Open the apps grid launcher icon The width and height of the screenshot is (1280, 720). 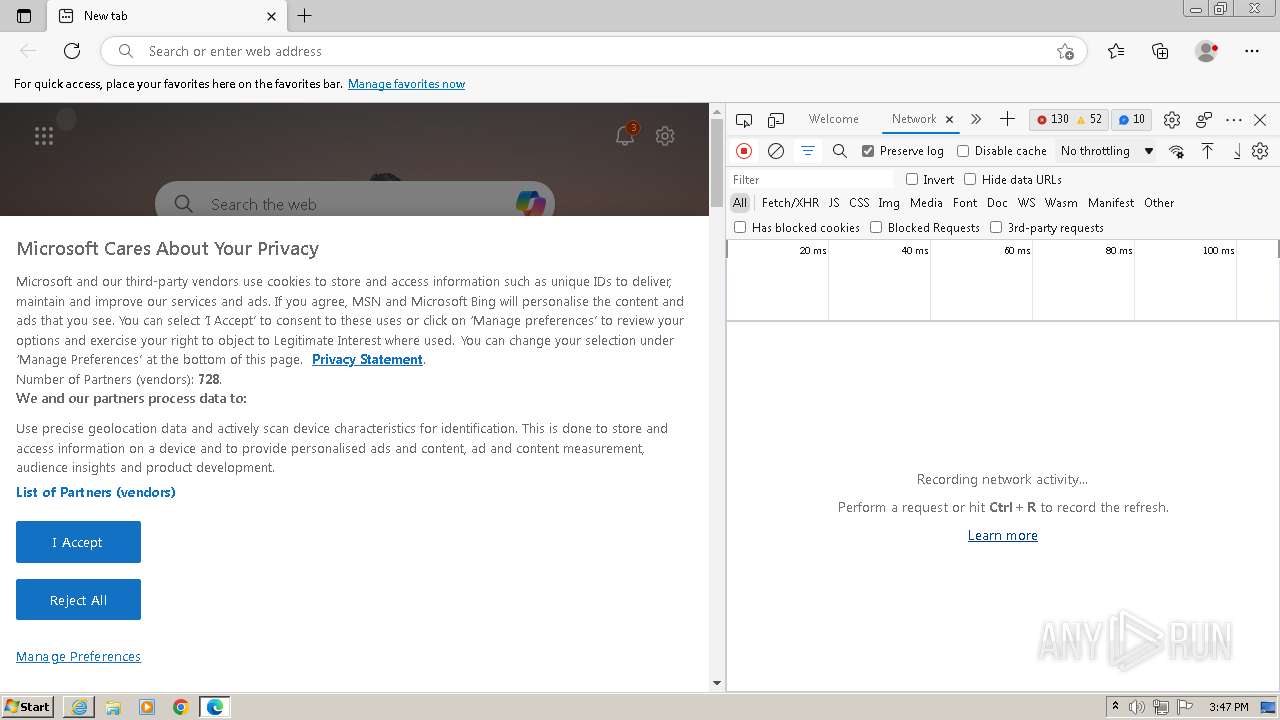pos(44,137)
